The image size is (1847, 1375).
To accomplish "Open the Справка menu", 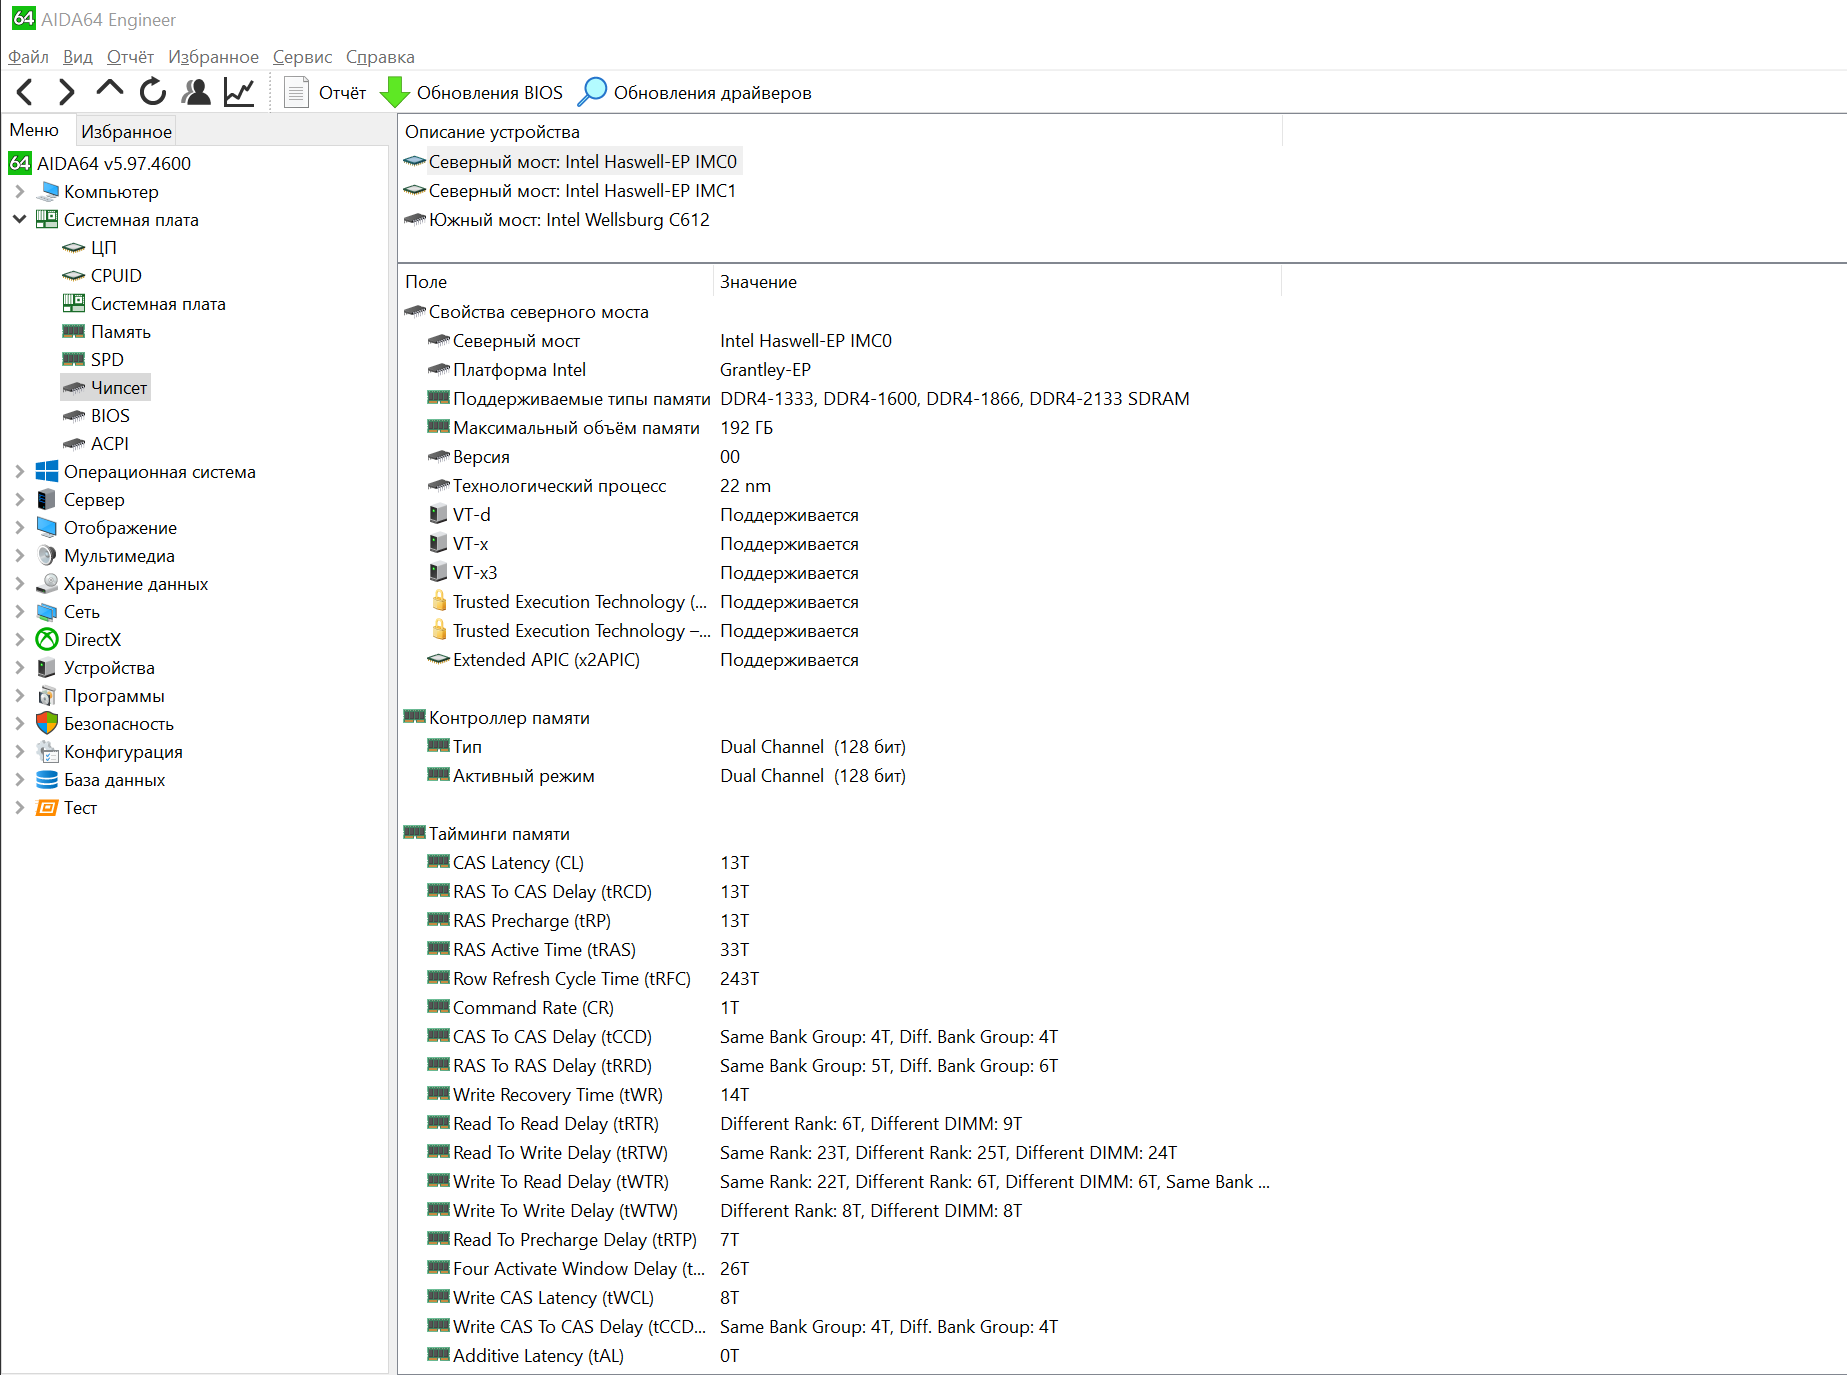I will click(380, 57).
